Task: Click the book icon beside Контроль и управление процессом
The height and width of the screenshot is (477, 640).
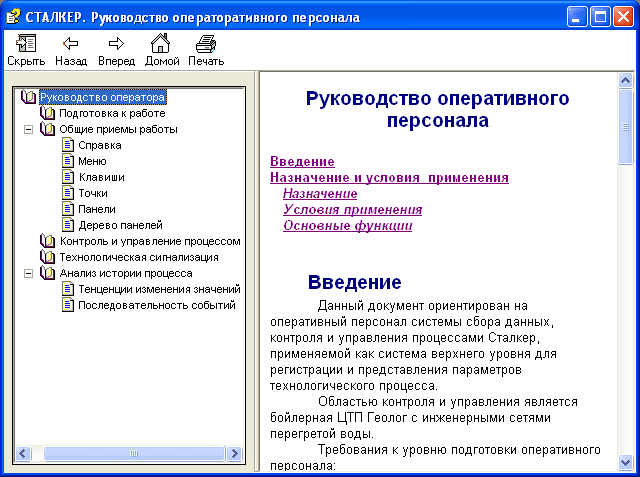Action: [x=47, y=241]
